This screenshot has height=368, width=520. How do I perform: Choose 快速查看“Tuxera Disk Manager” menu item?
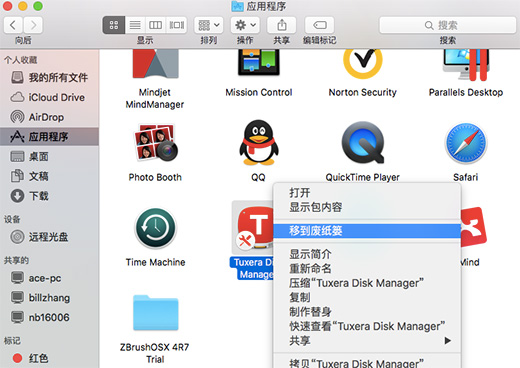(x=367, y=326)
